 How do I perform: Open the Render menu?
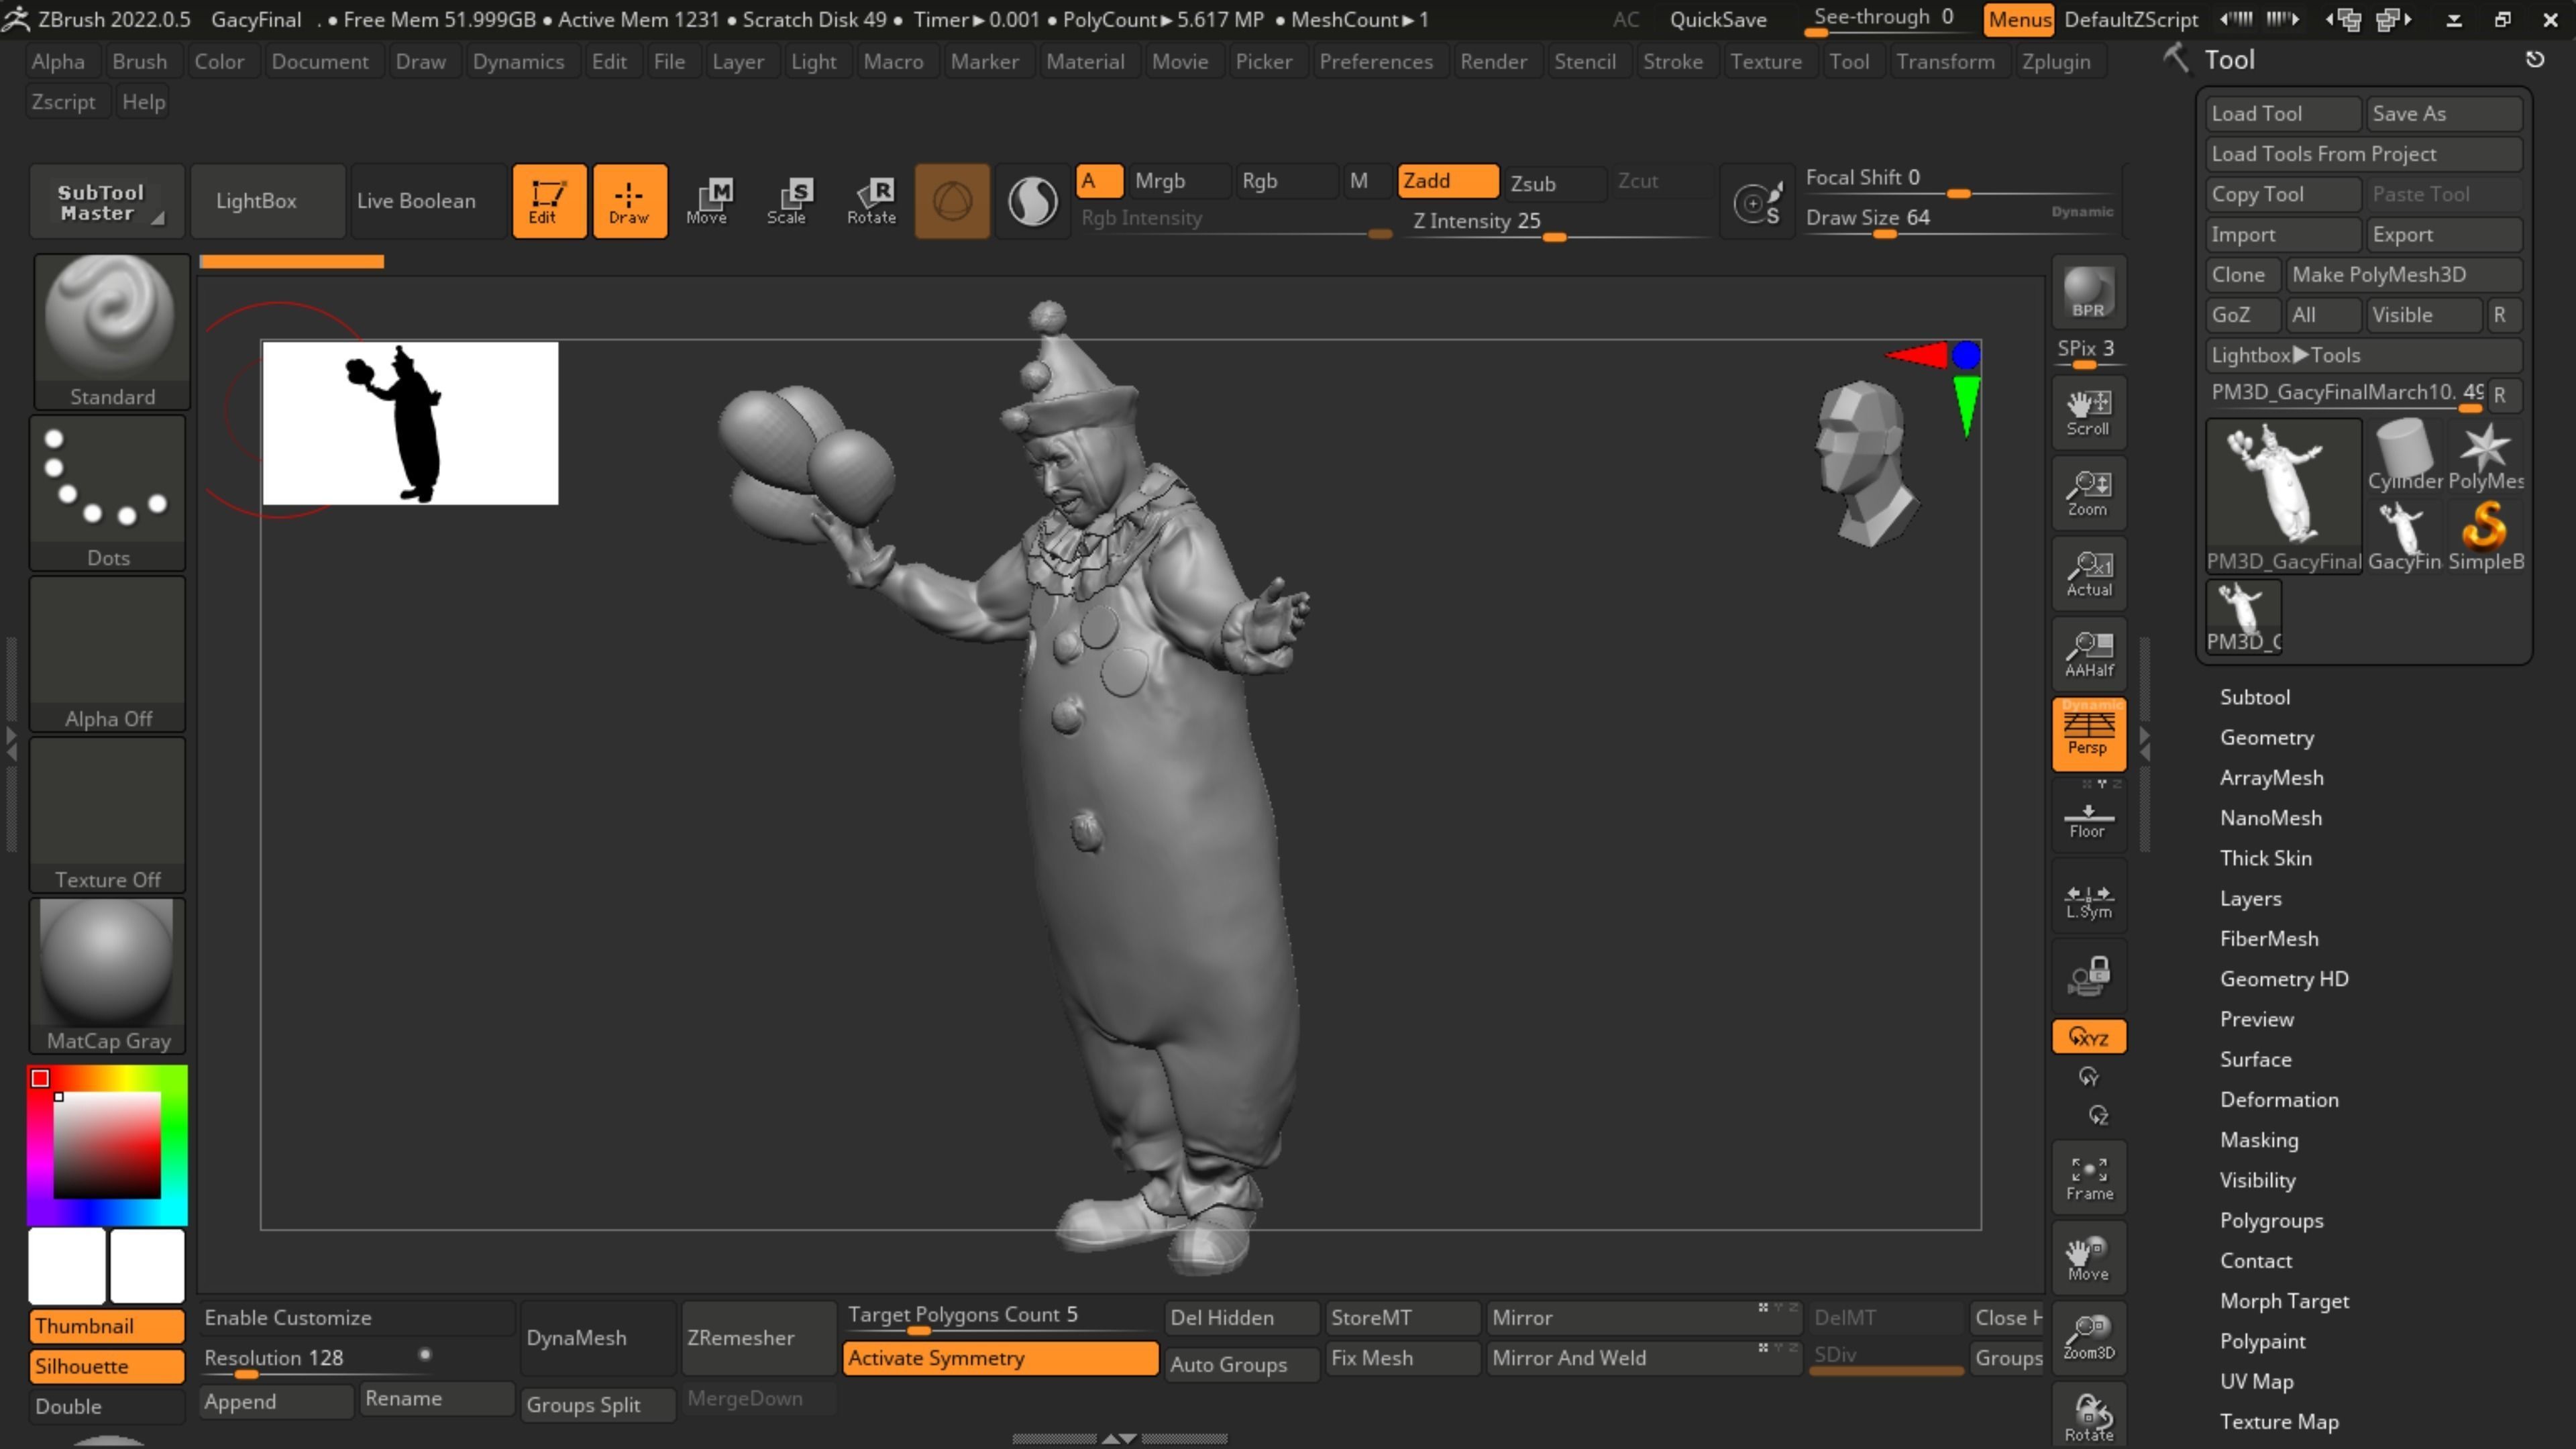click(x=1493, y=61)
